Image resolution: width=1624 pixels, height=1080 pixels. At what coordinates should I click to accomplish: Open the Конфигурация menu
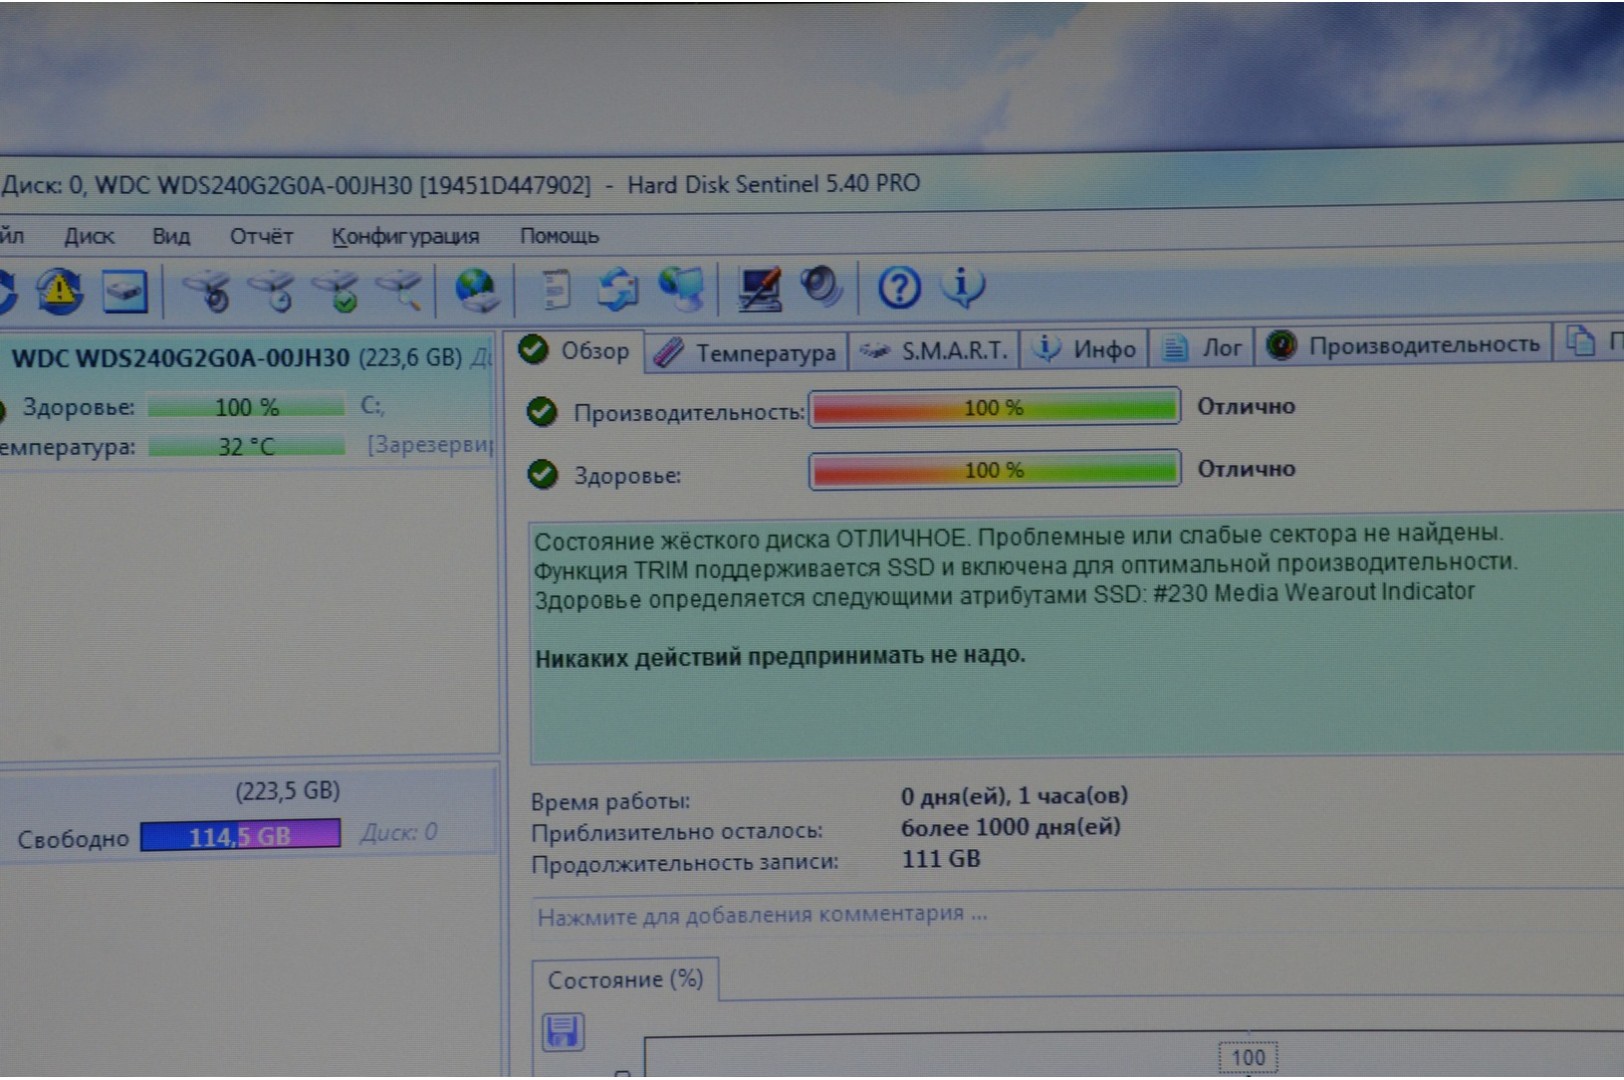pyautogui.click(x=405, y=236)
